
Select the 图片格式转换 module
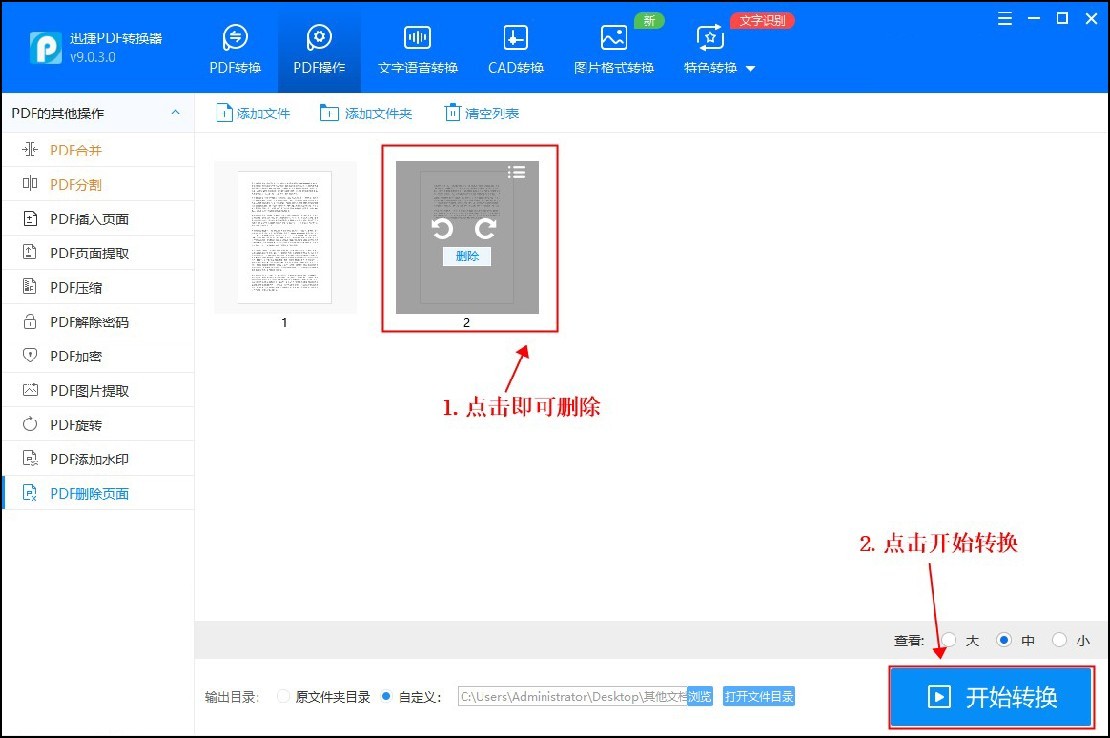tap(613, 46)
